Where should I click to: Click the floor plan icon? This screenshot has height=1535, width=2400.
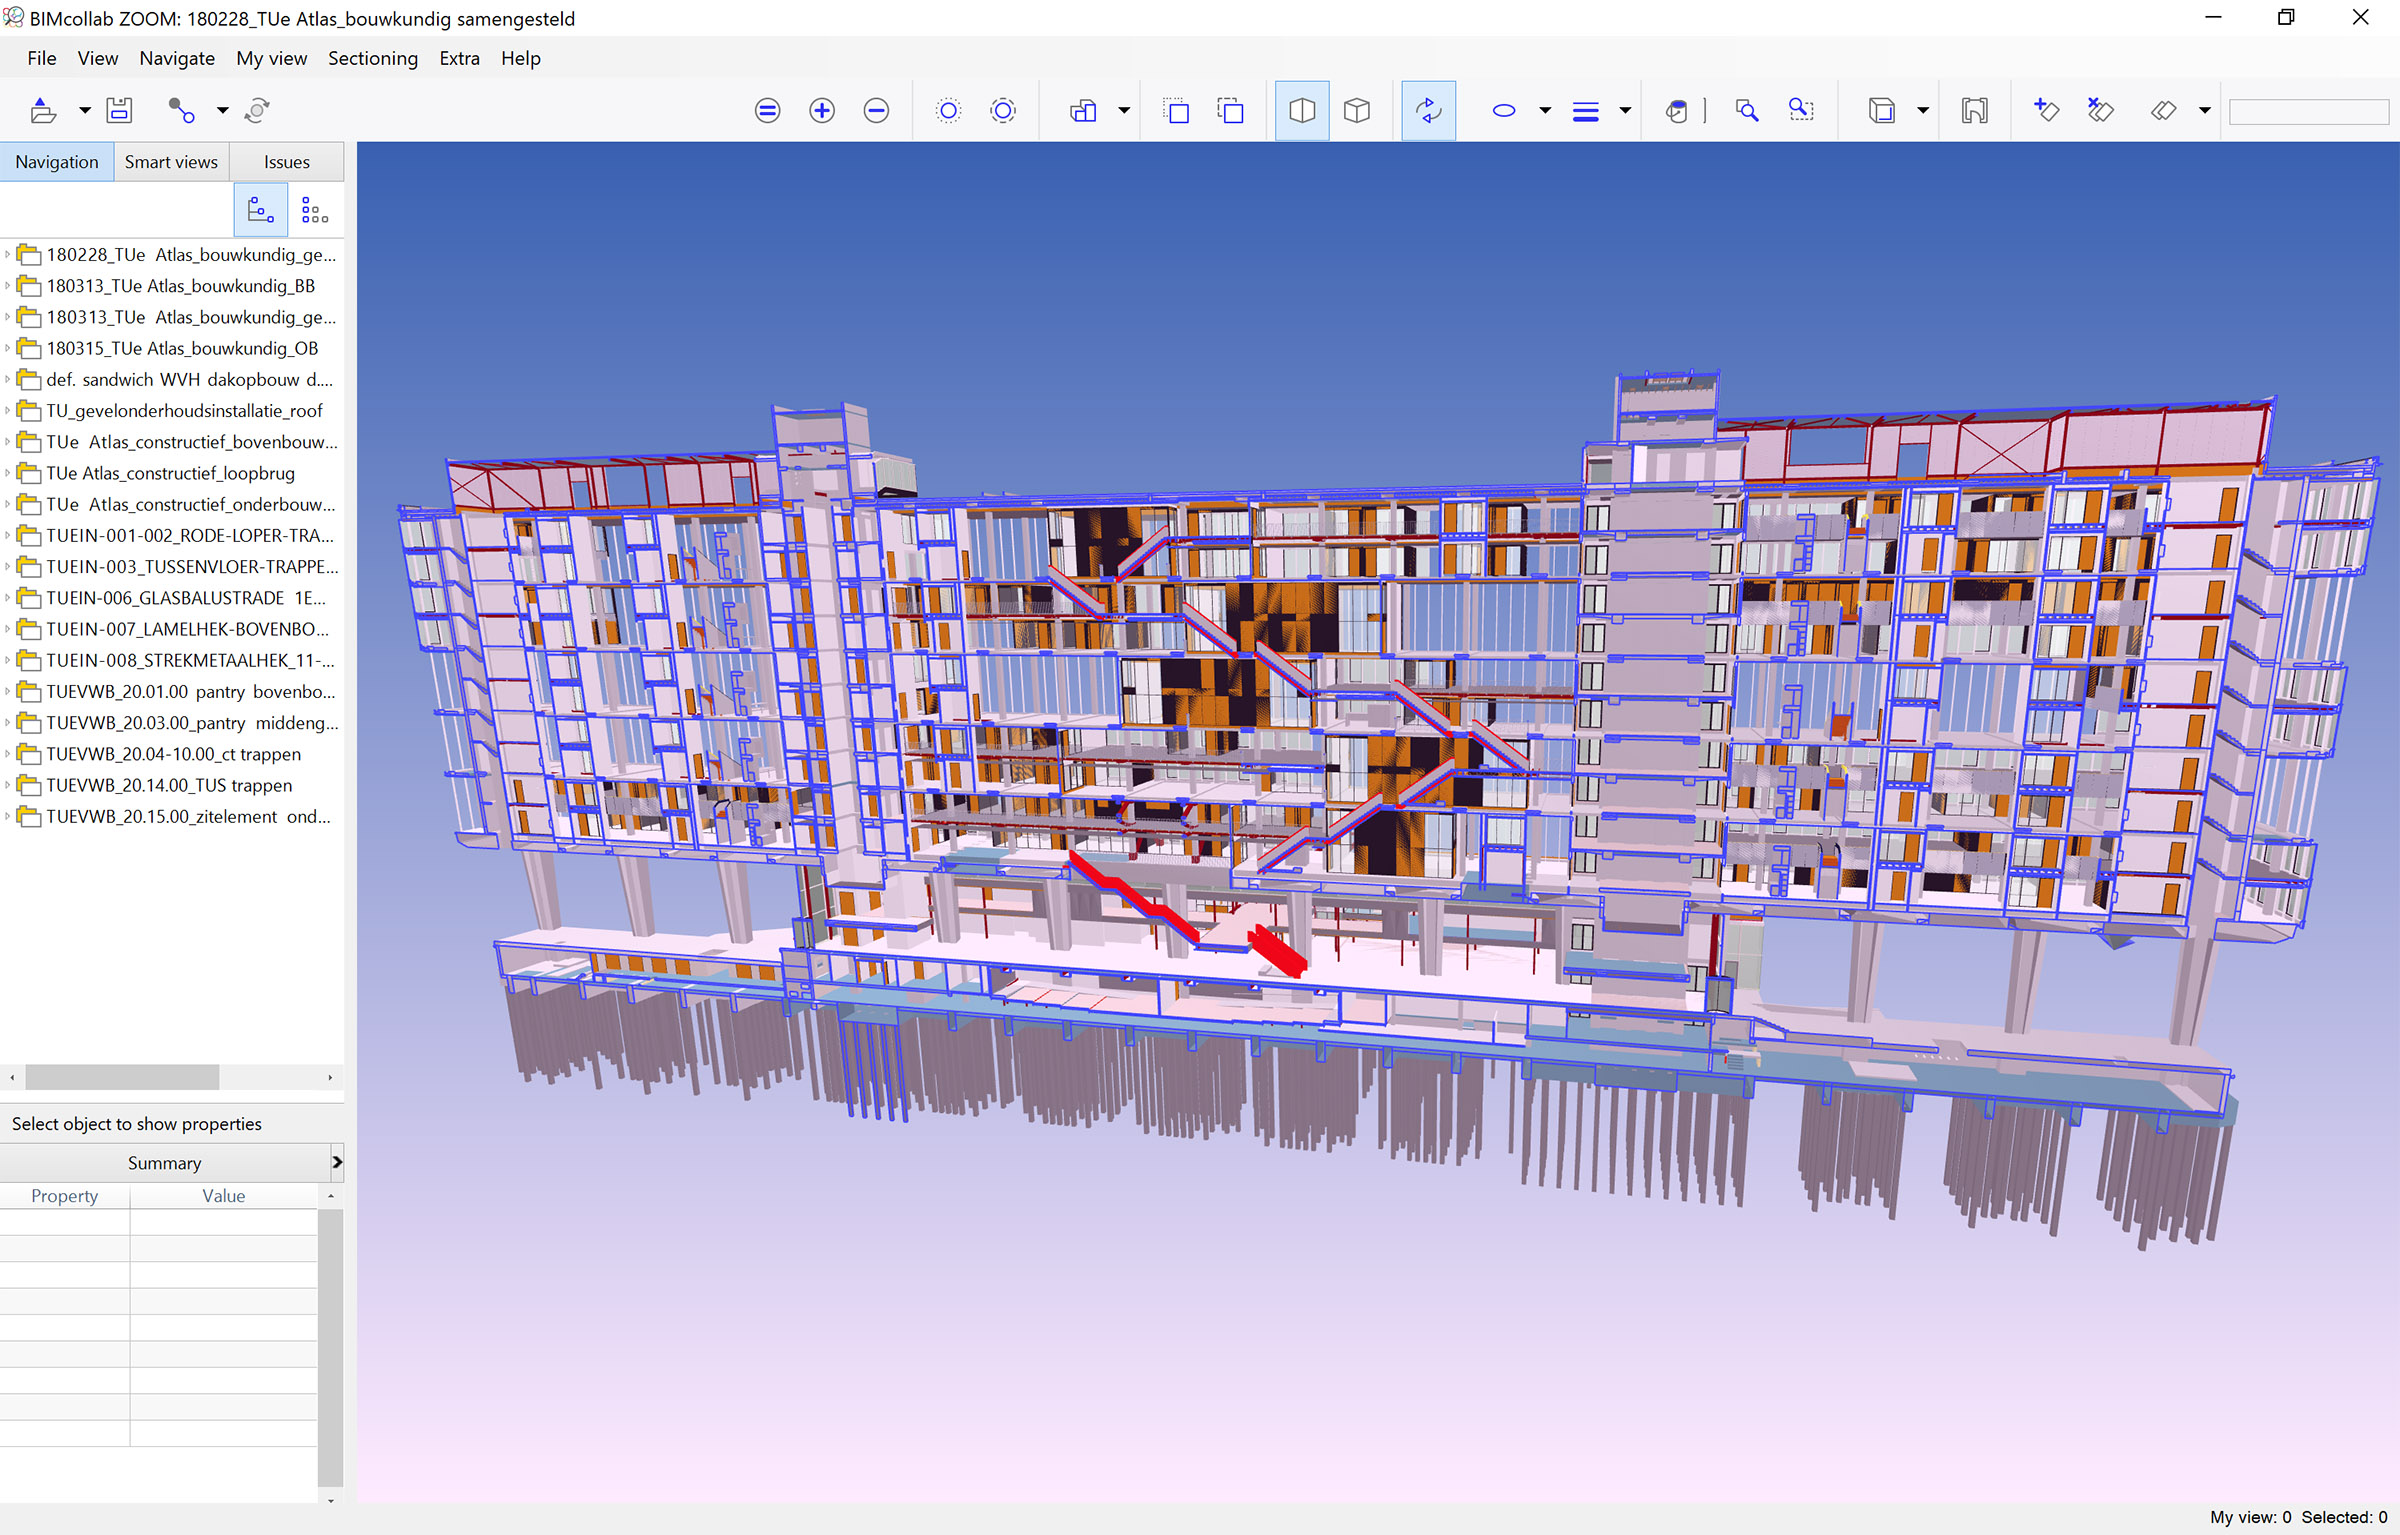coord(1975,111)
